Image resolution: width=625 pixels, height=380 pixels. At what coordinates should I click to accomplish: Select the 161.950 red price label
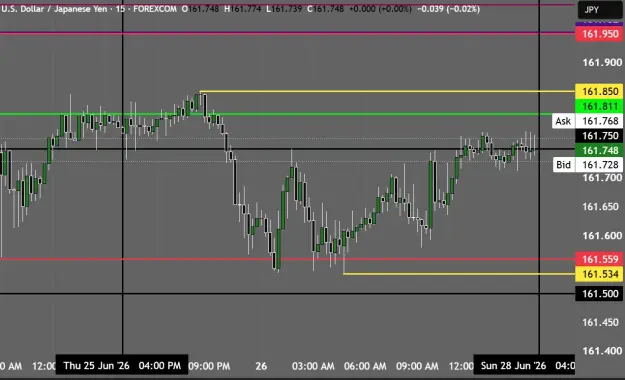click(x=599, y=34)
